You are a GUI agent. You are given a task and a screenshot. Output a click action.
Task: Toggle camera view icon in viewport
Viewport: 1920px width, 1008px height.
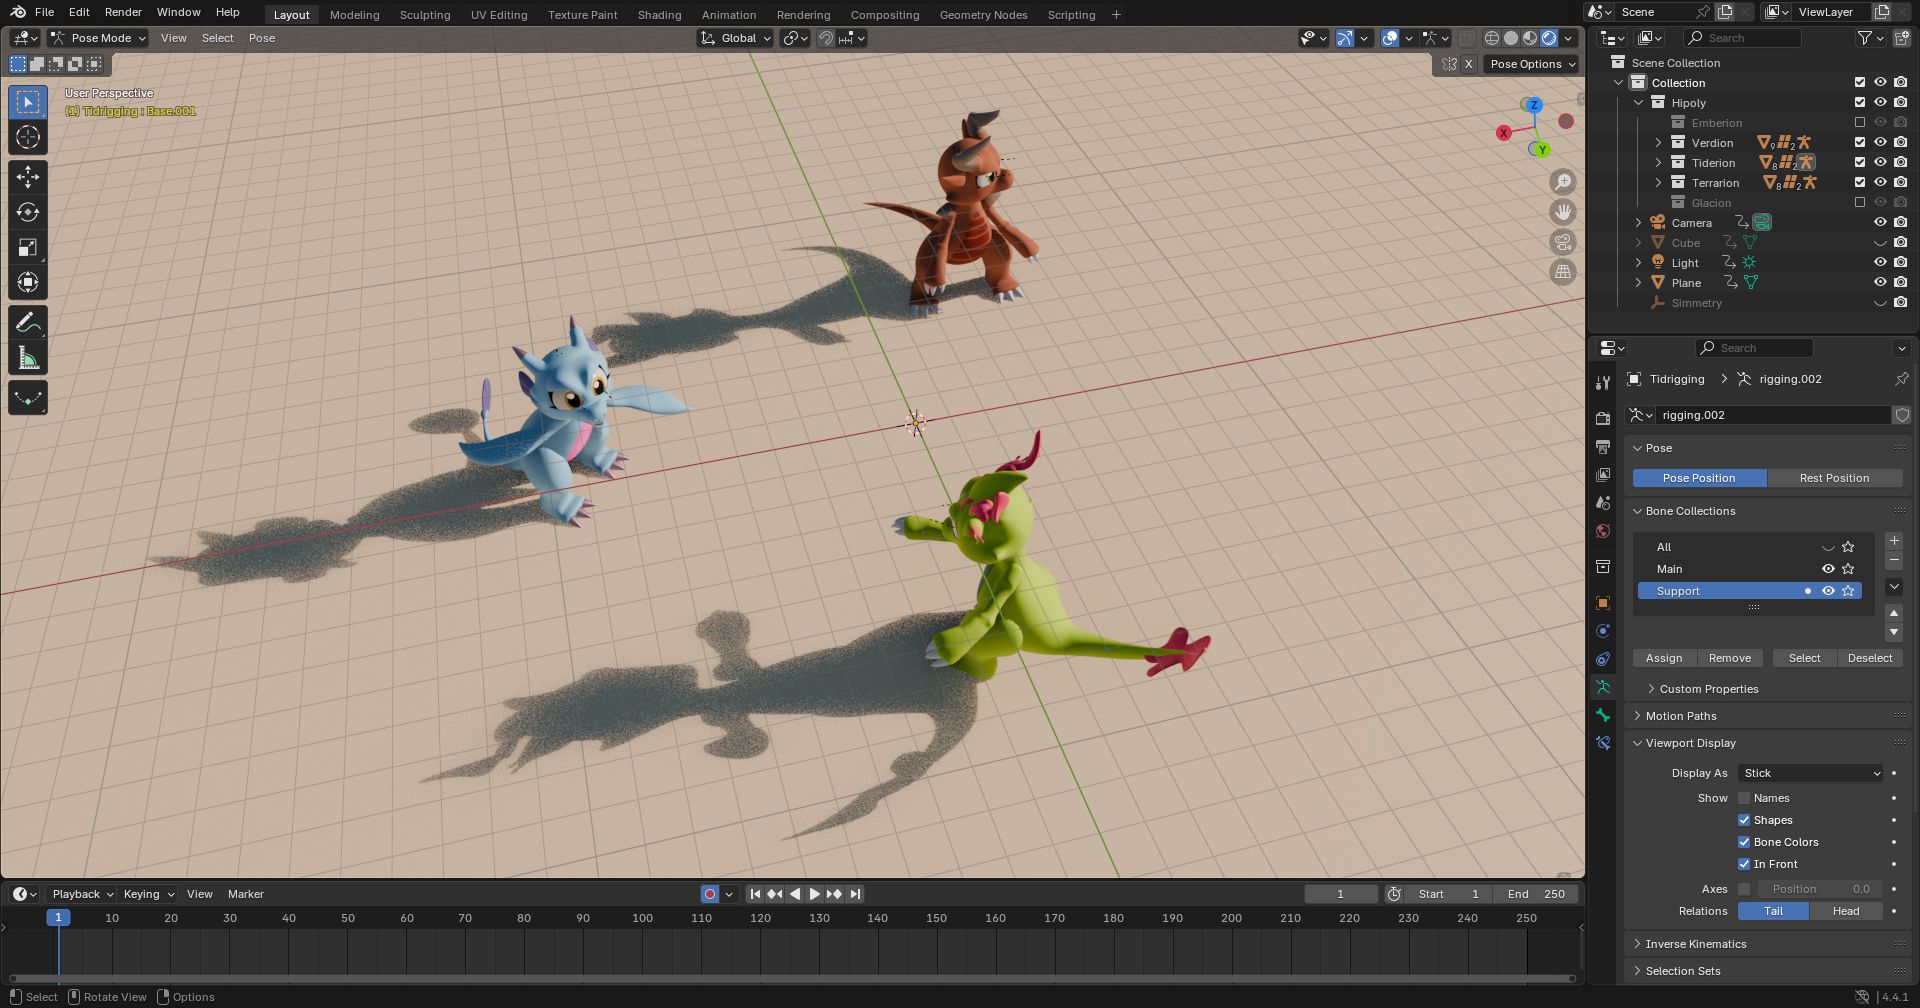point(1562,242)
